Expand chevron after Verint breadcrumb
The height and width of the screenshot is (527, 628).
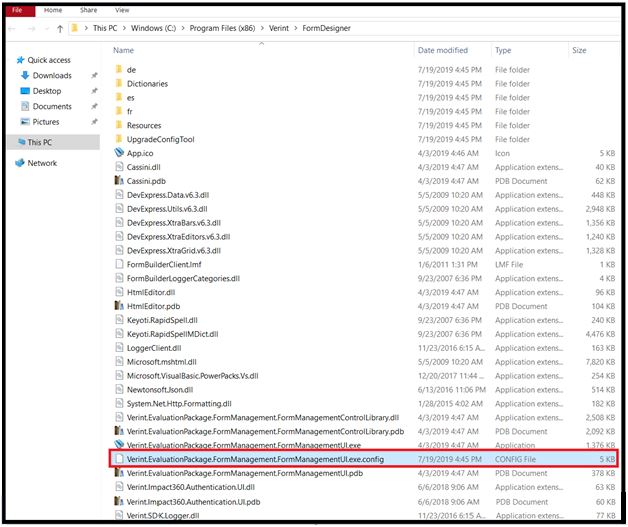click(296, 28)
